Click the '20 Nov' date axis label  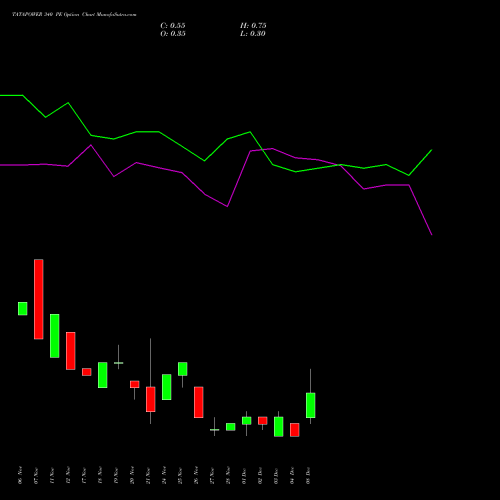[x=132, y=475]
